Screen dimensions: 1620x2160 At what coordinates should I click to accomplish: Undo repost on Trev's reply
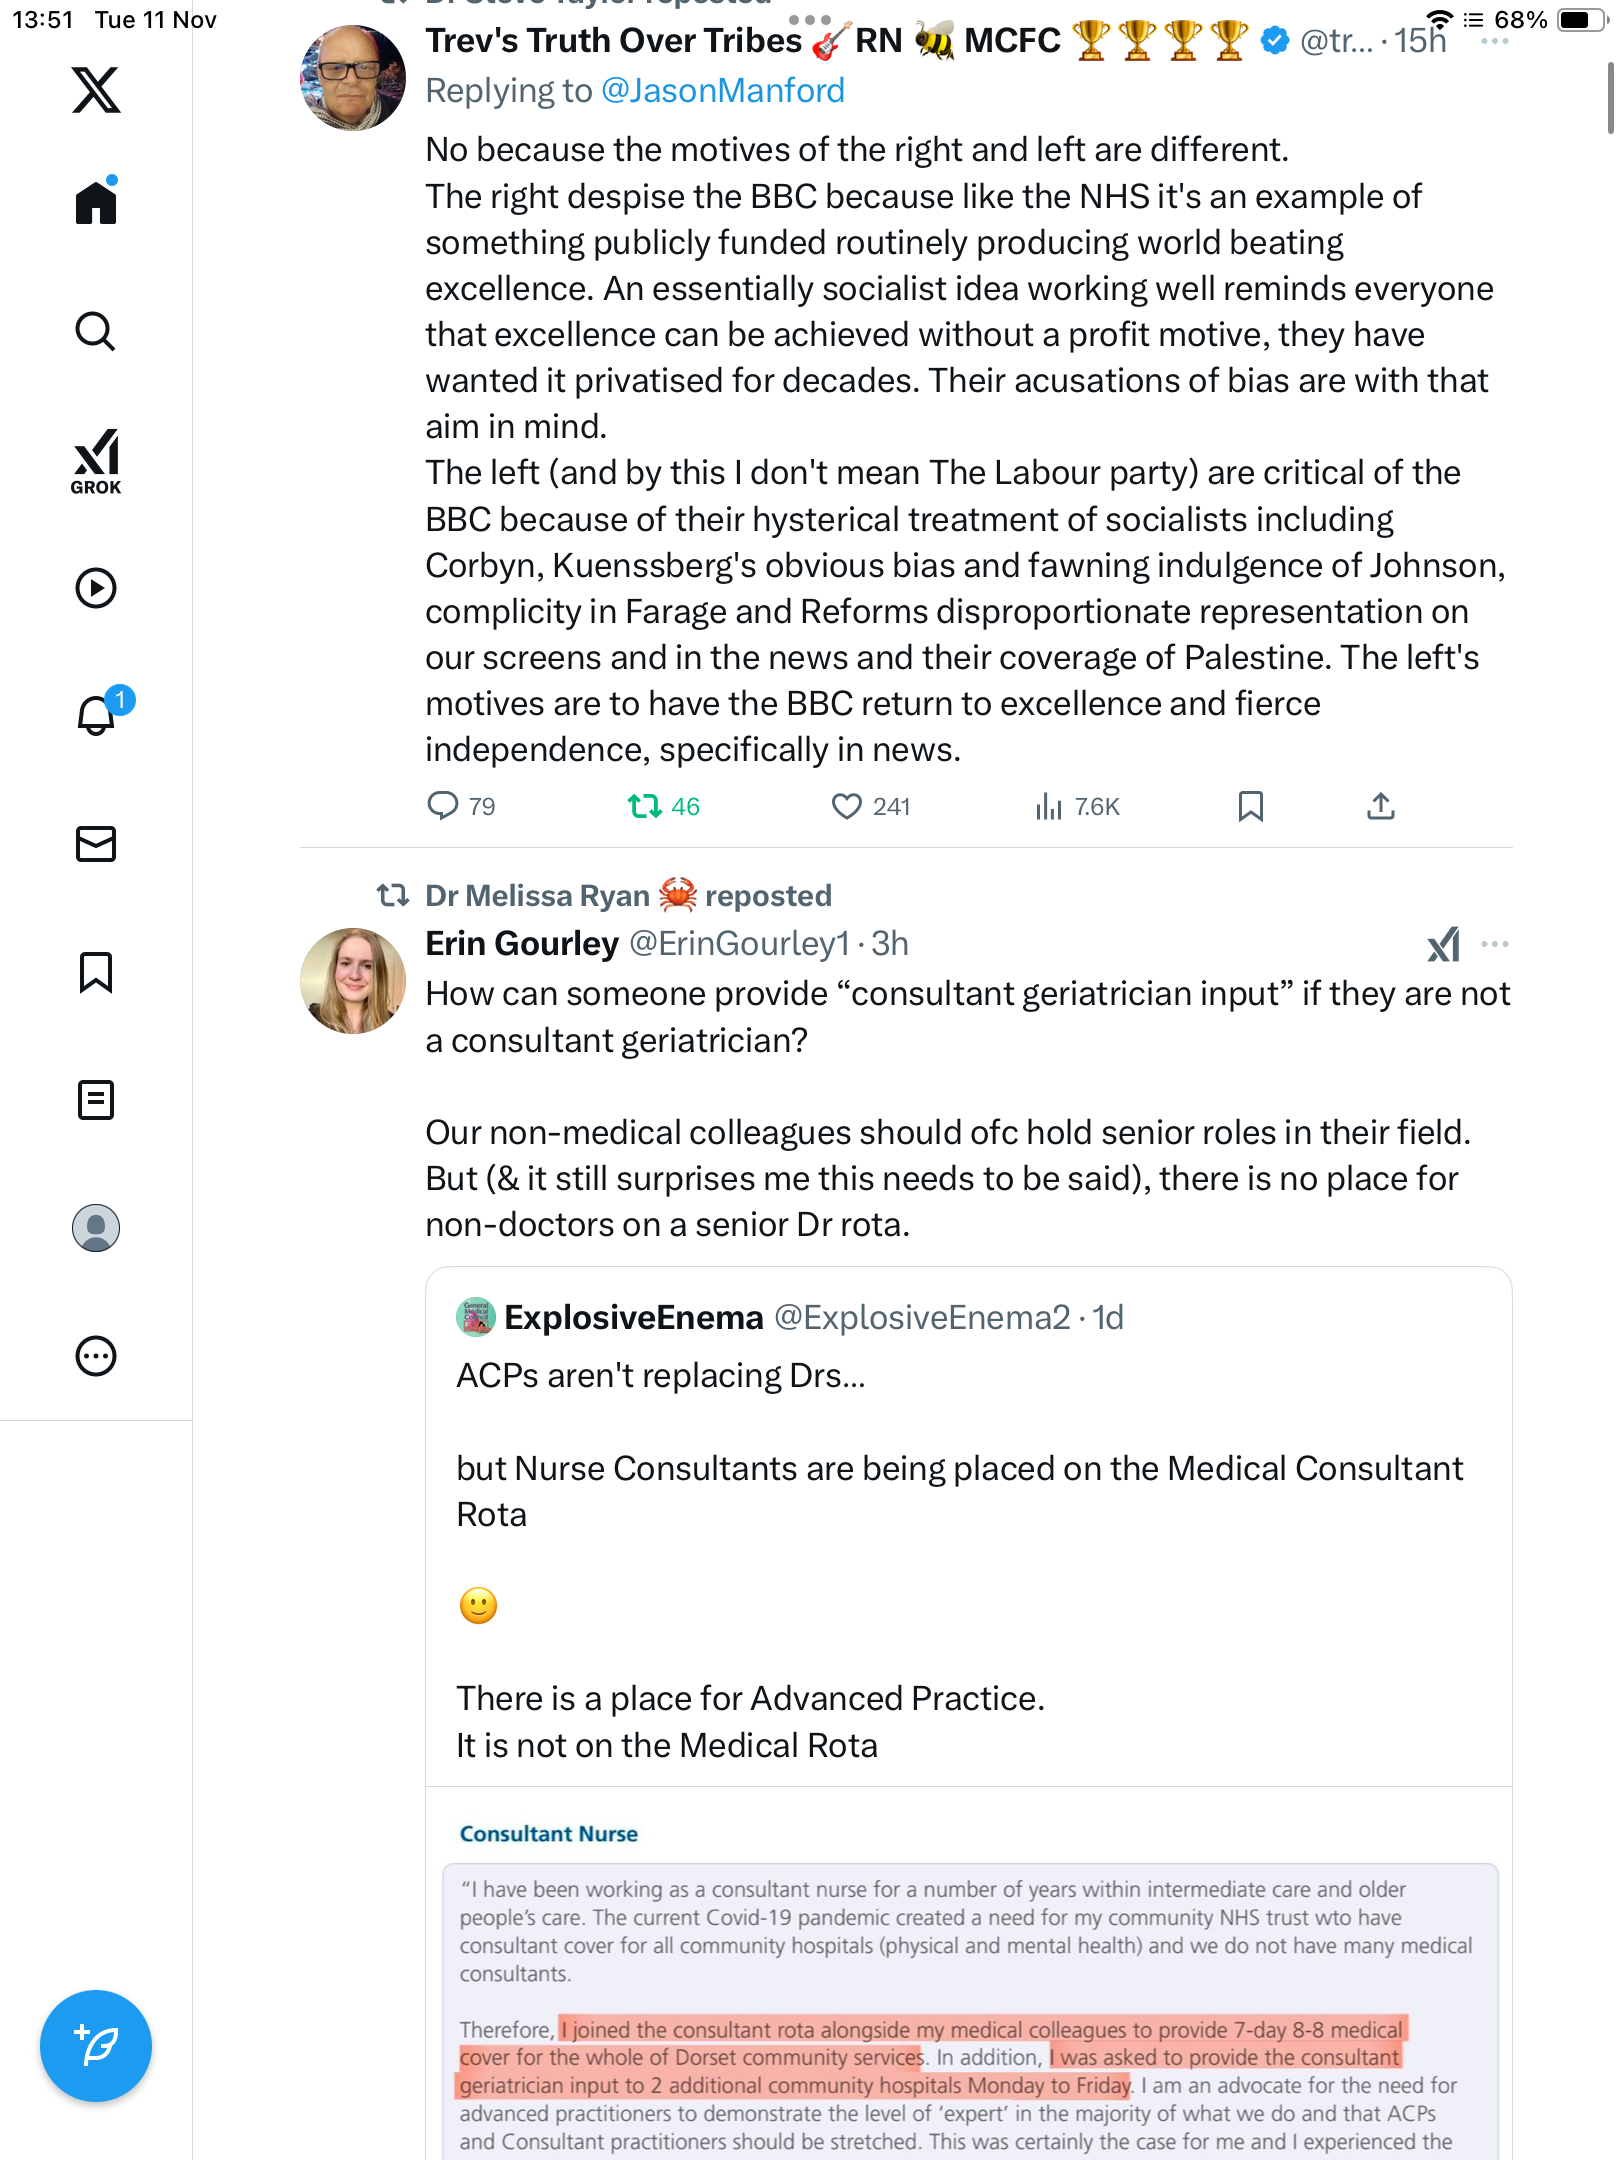point(645,806)
